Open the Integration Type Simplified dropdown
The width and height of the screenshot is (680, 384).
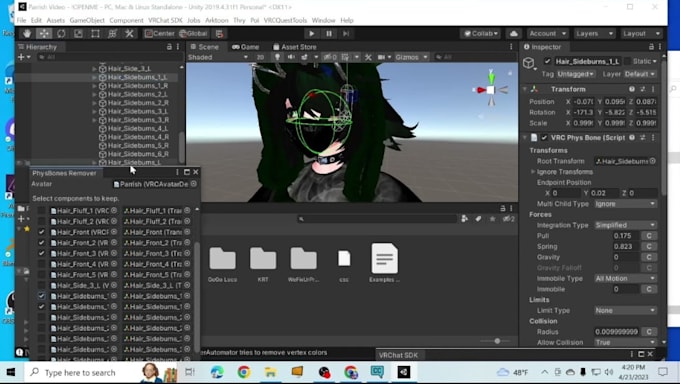tap(625, 225)
